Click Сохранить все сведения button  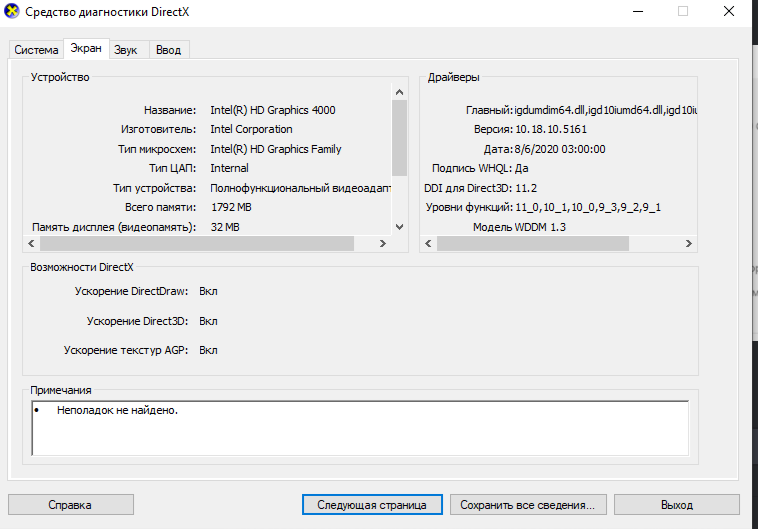(x=528, y=505)
